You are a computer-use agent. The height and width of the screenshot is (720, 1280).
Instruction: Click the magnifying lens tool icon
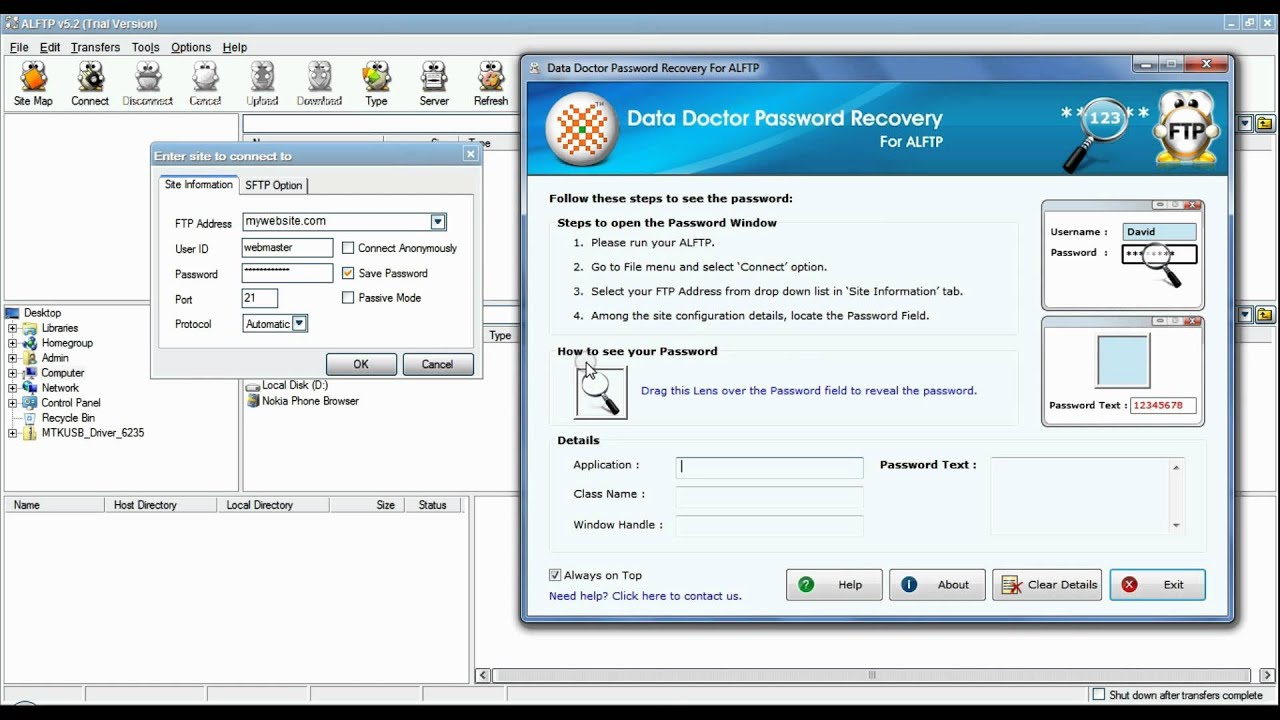click(601, 391)
